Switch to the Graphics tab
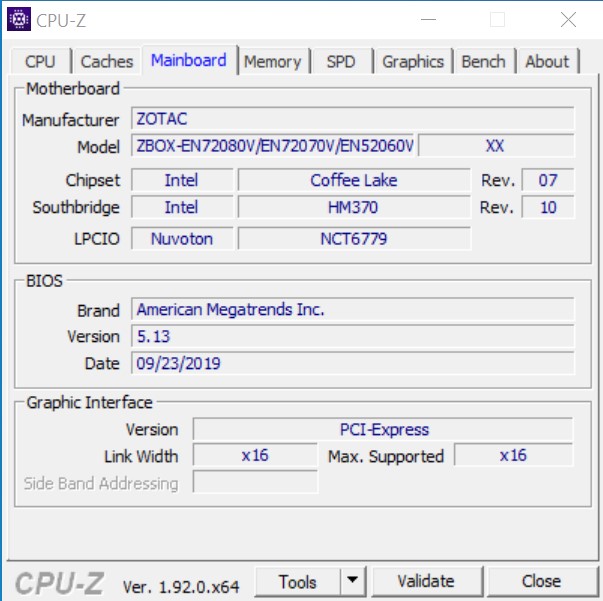Image resolution: width=603 pixels, height=601 pixels. [x=413, y=61]
